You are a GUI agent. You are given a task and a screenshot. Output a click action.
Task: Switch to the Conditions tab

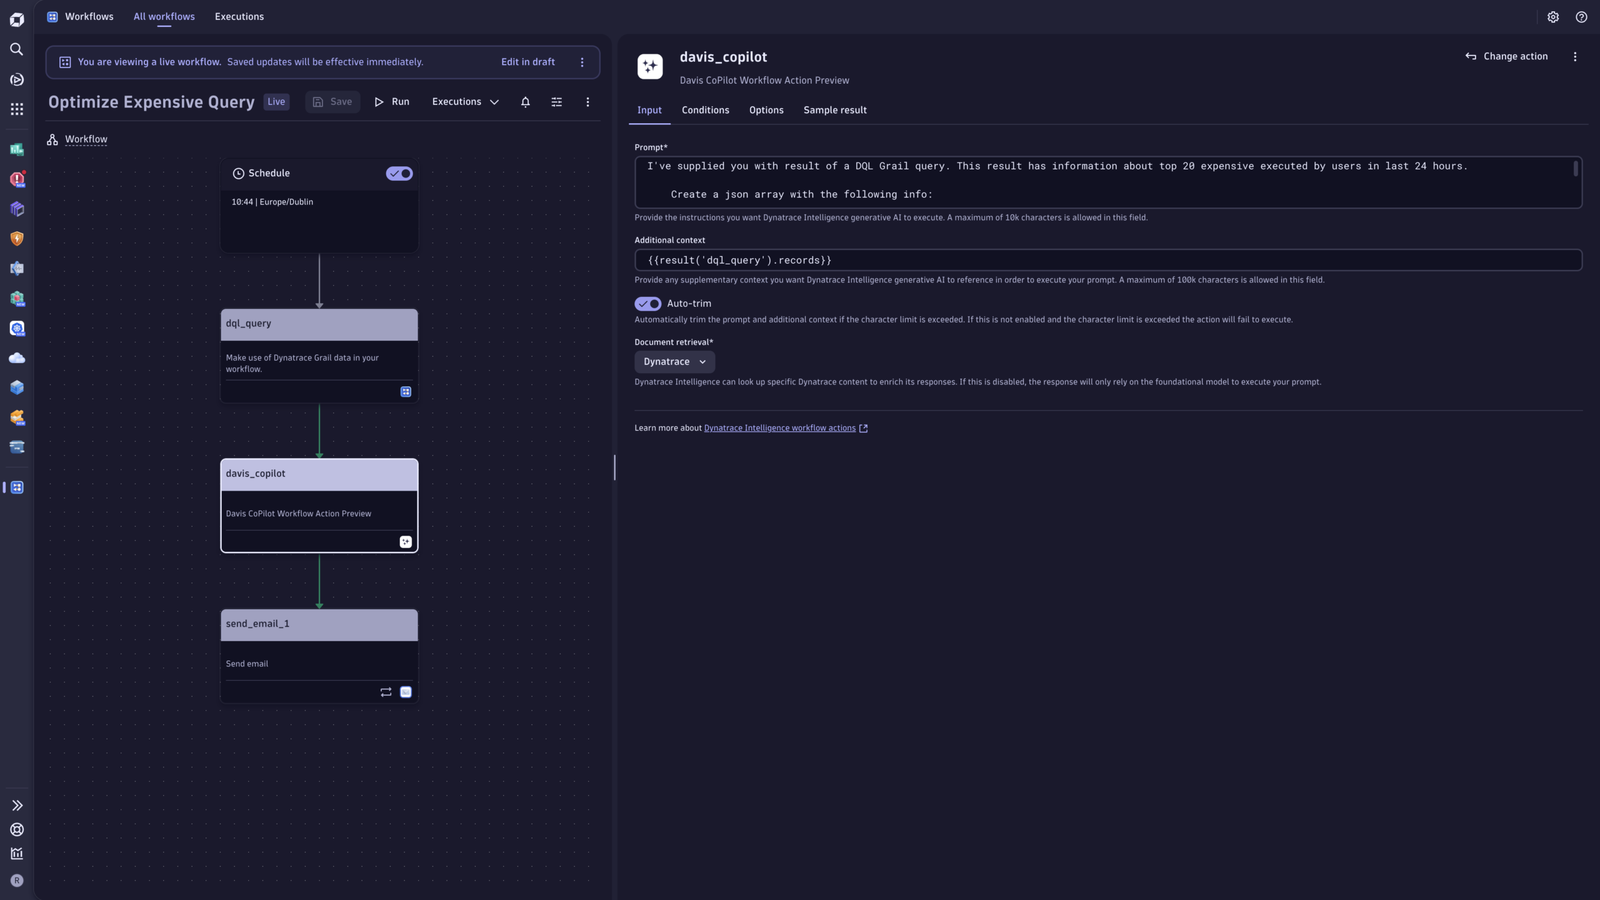click(x=706, y=110)
